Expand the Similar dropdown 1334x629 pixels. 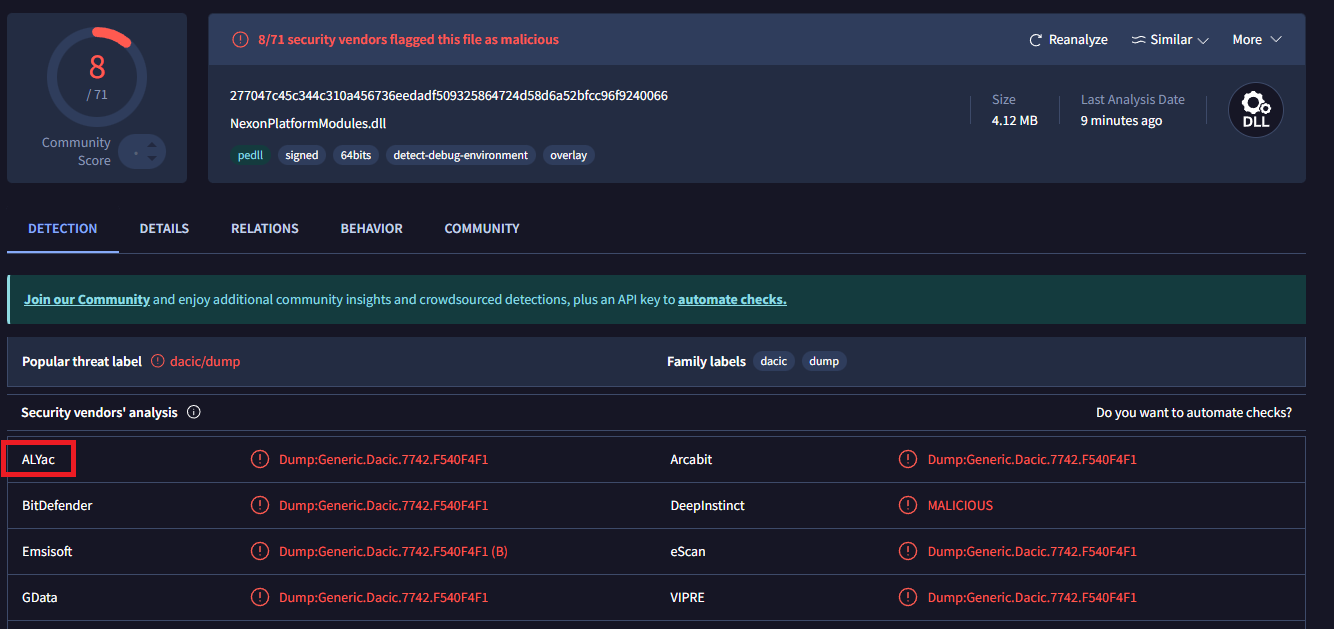click(x=1170, y=40)
